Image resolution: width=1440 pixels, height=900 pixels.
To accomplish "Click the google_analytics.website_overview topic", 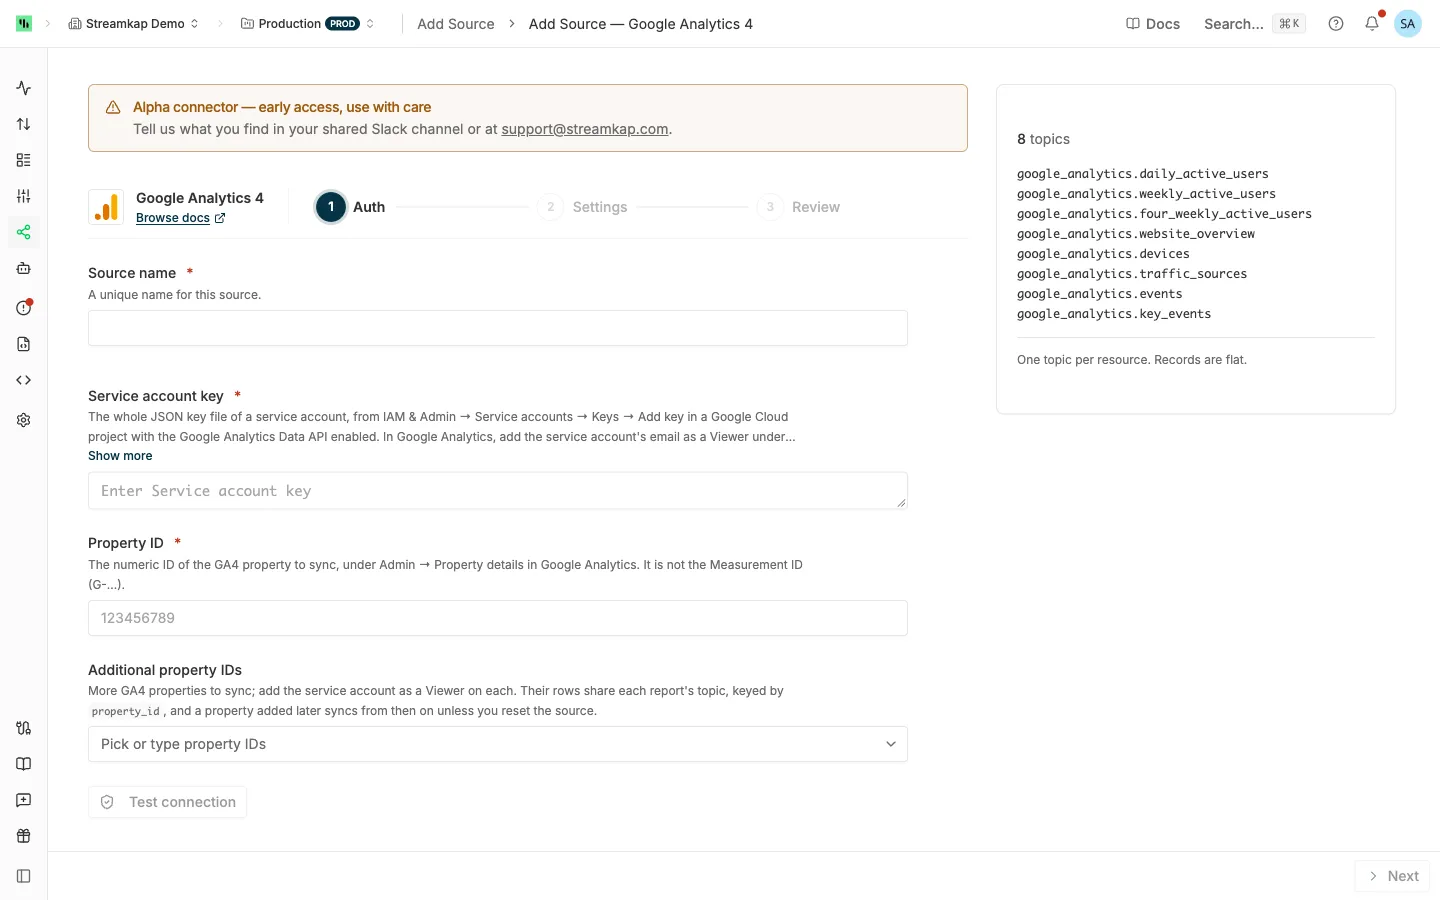I will pos(1136,234).
